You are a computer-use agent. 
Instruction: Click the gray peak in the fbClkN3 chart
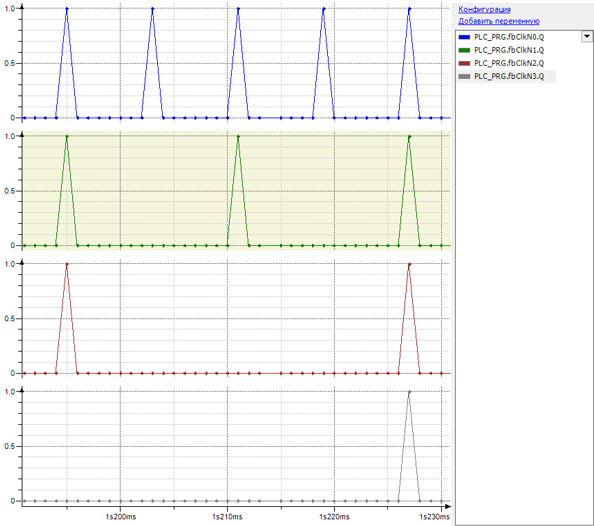click(x=409, y=392)
